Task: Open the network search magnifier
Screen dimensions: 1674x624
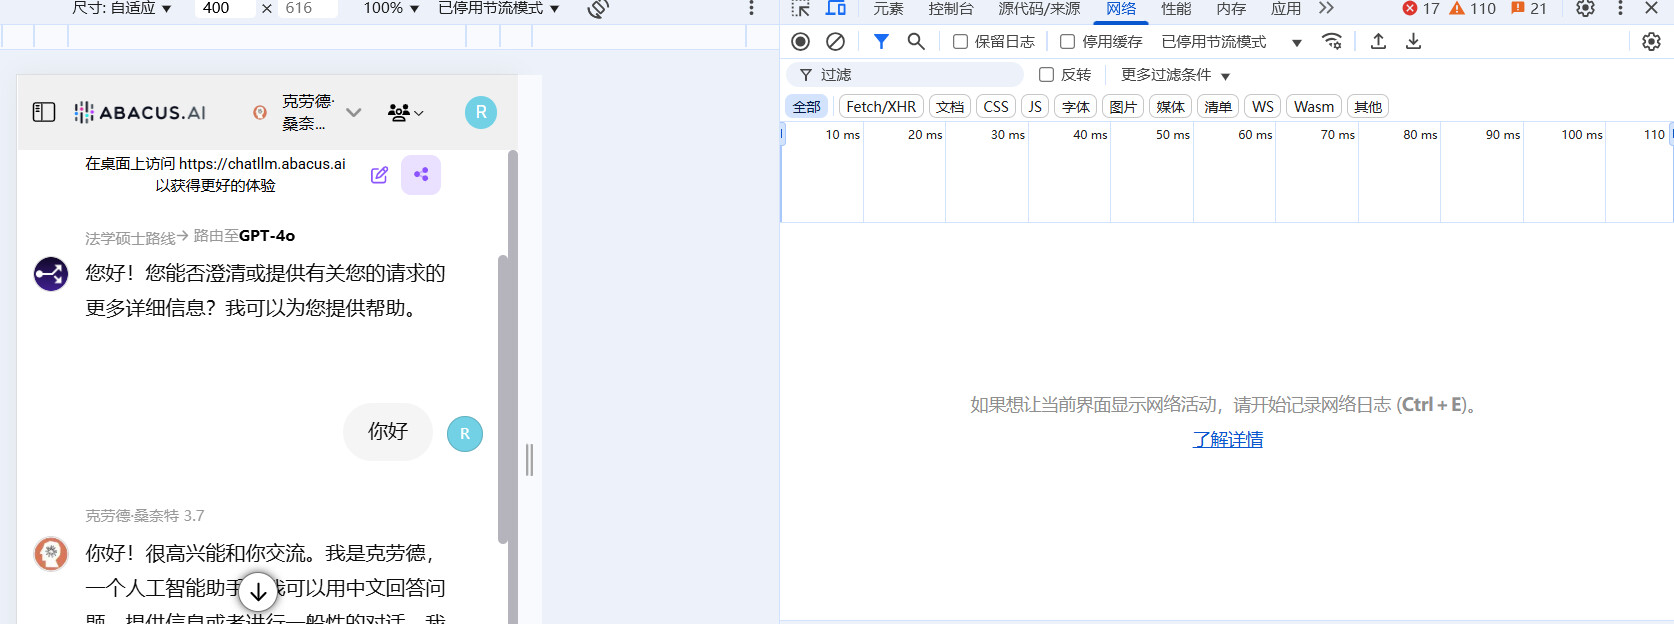Action: coord(915,41)
